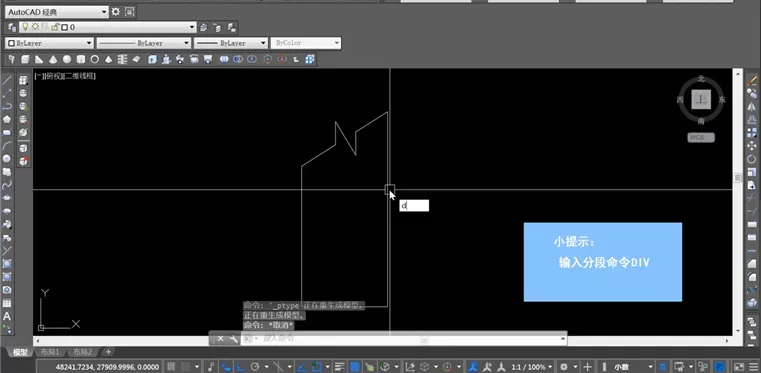Switch to the 布局2 layout tab
761x373 pixels.
(83, 352)
